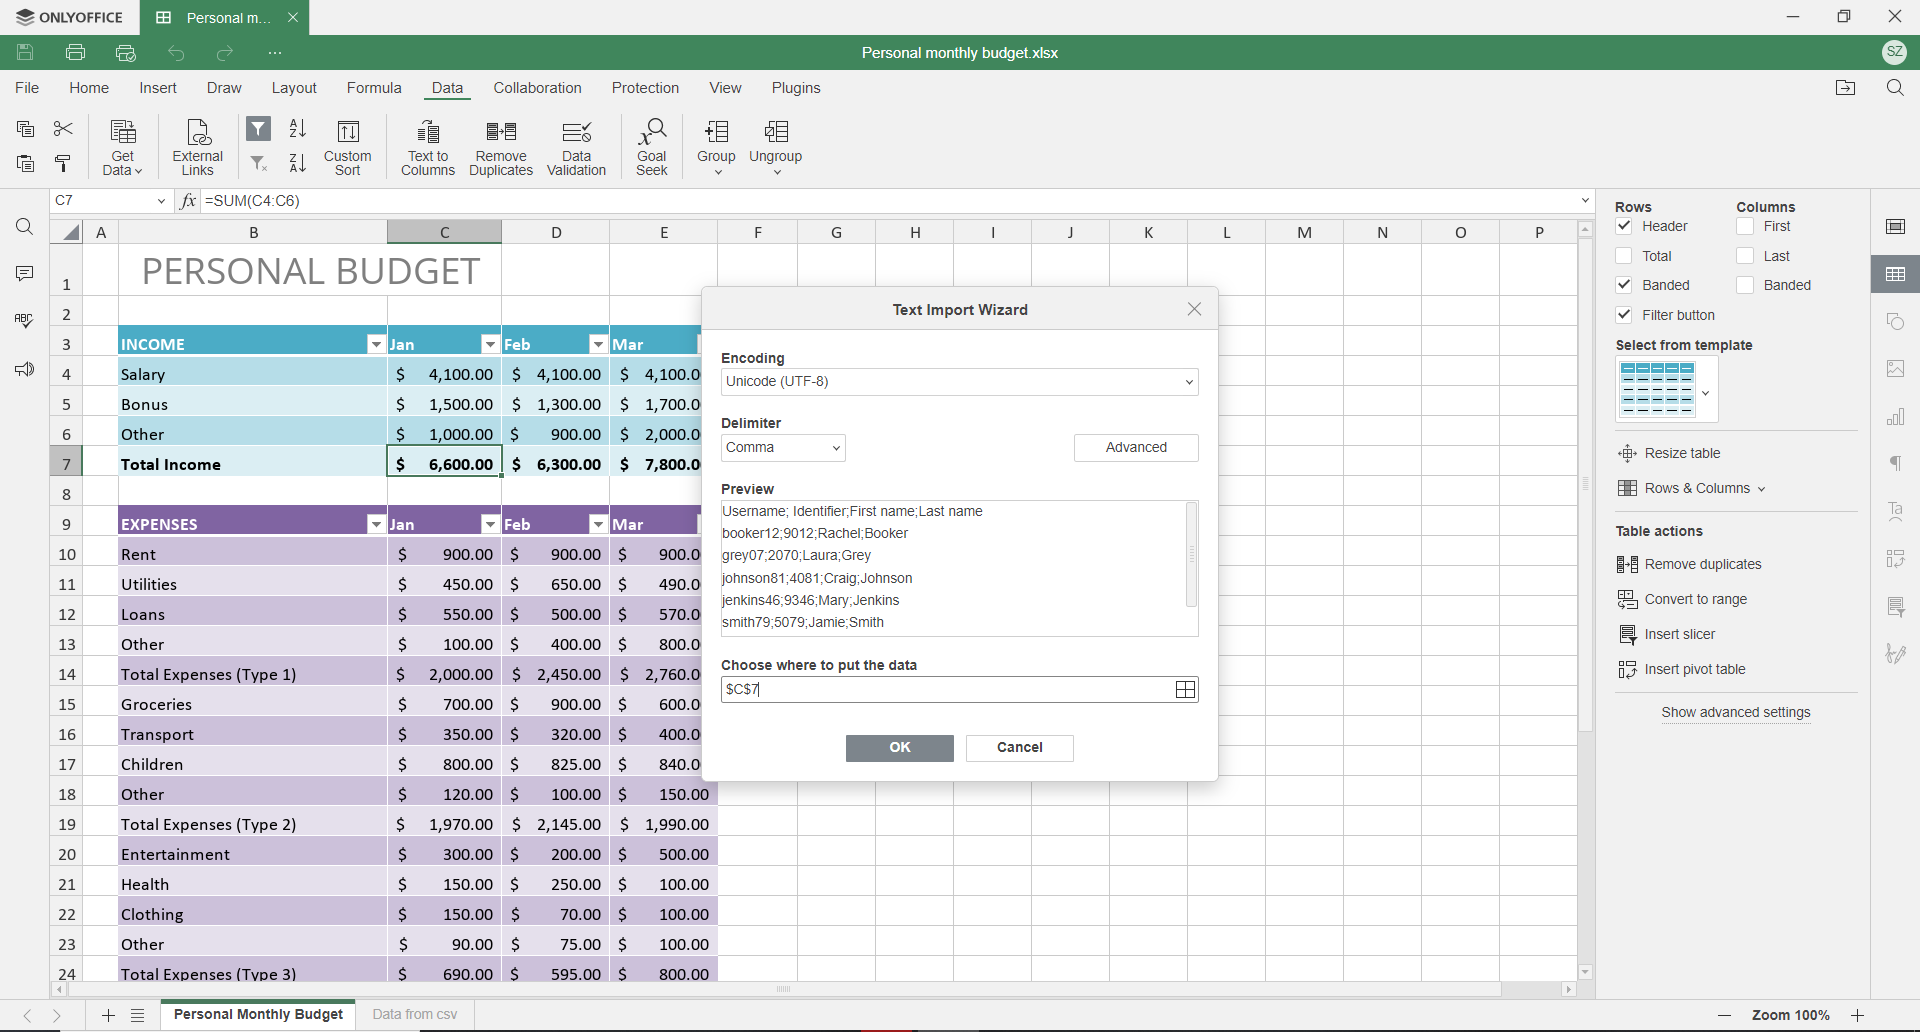Click the Zoom in plus button
Image resolution: width=1920 pixels, height=1032 pixels.
(x=1858, y=1015)
